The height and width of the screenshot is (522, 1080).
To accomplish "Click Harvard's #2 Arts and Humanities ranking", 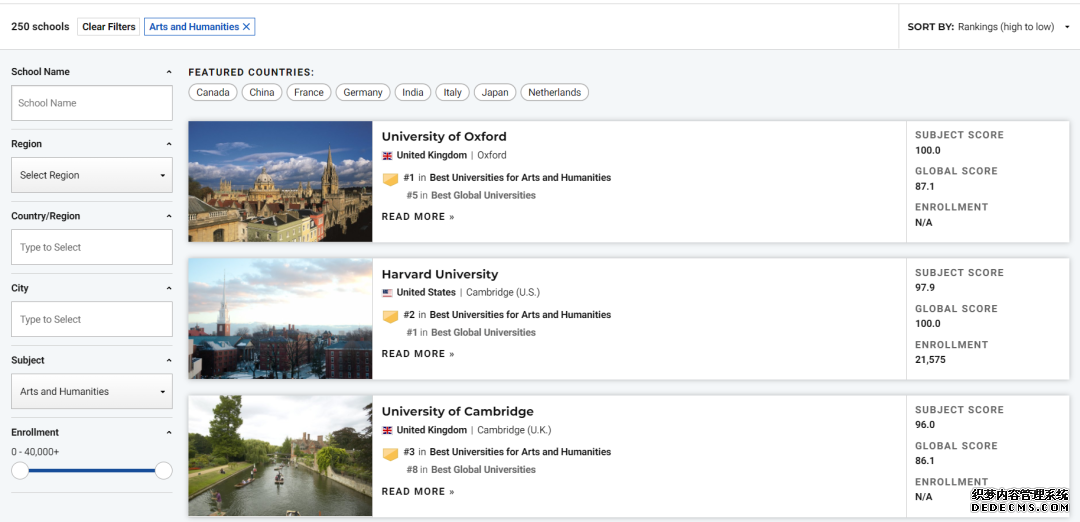I will [507, 315].
